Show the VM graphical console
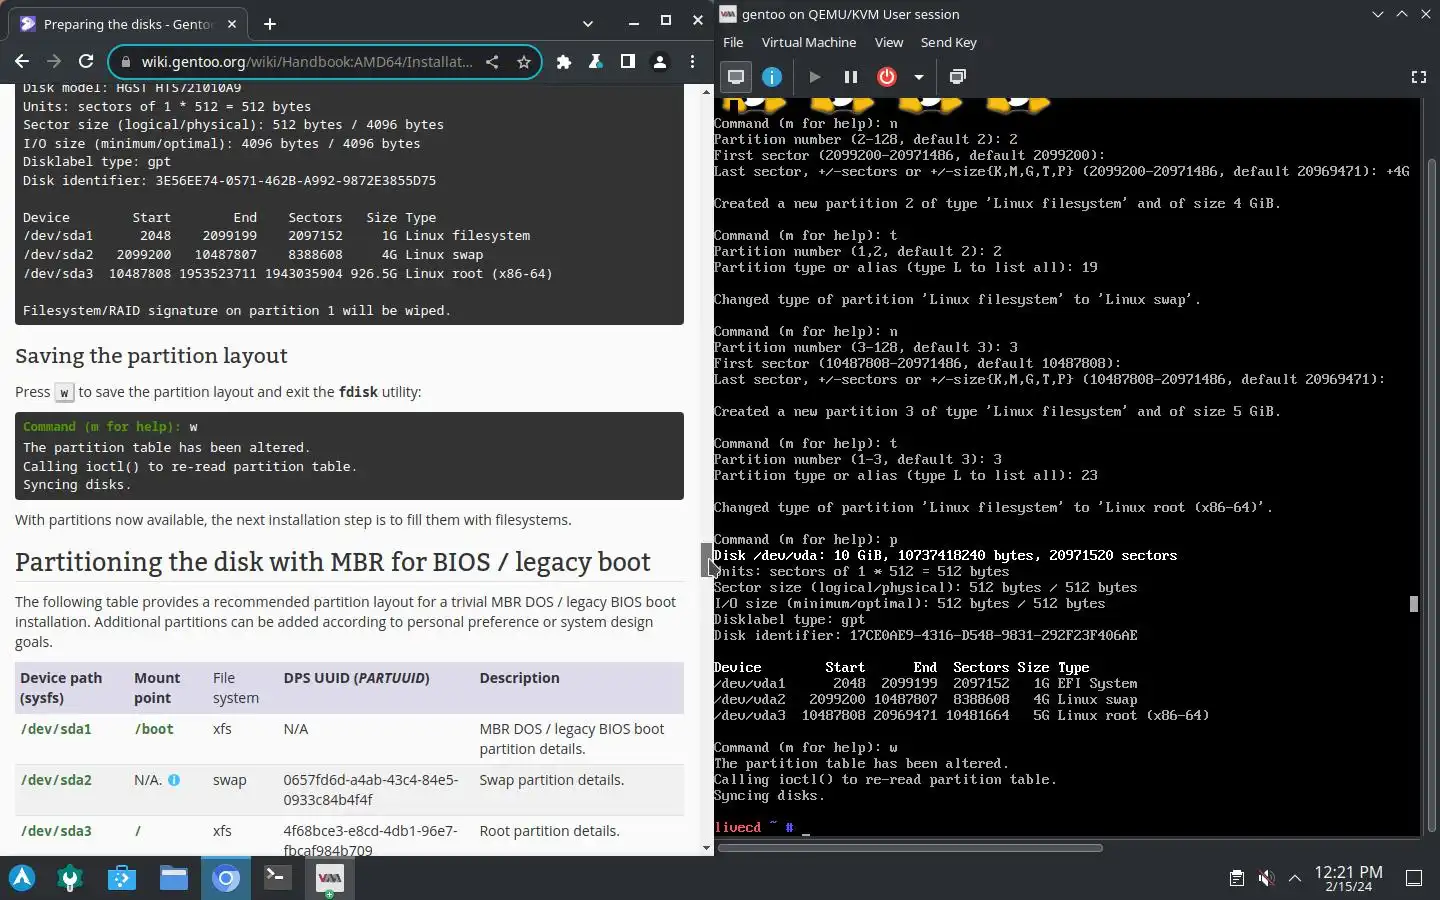The height and width of the screenshot is (900, 1440). 736,77
